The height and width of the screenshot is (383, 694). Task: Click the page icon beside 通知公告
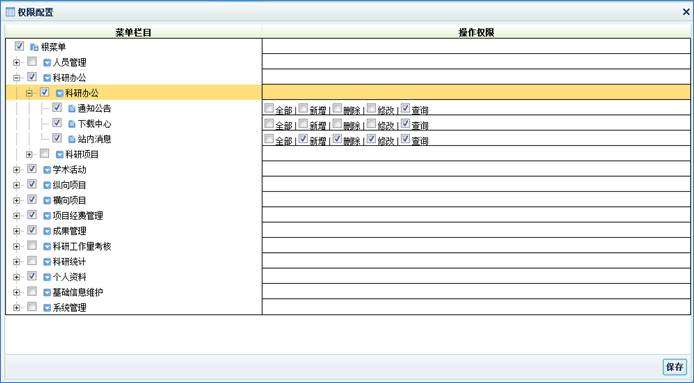72,108
